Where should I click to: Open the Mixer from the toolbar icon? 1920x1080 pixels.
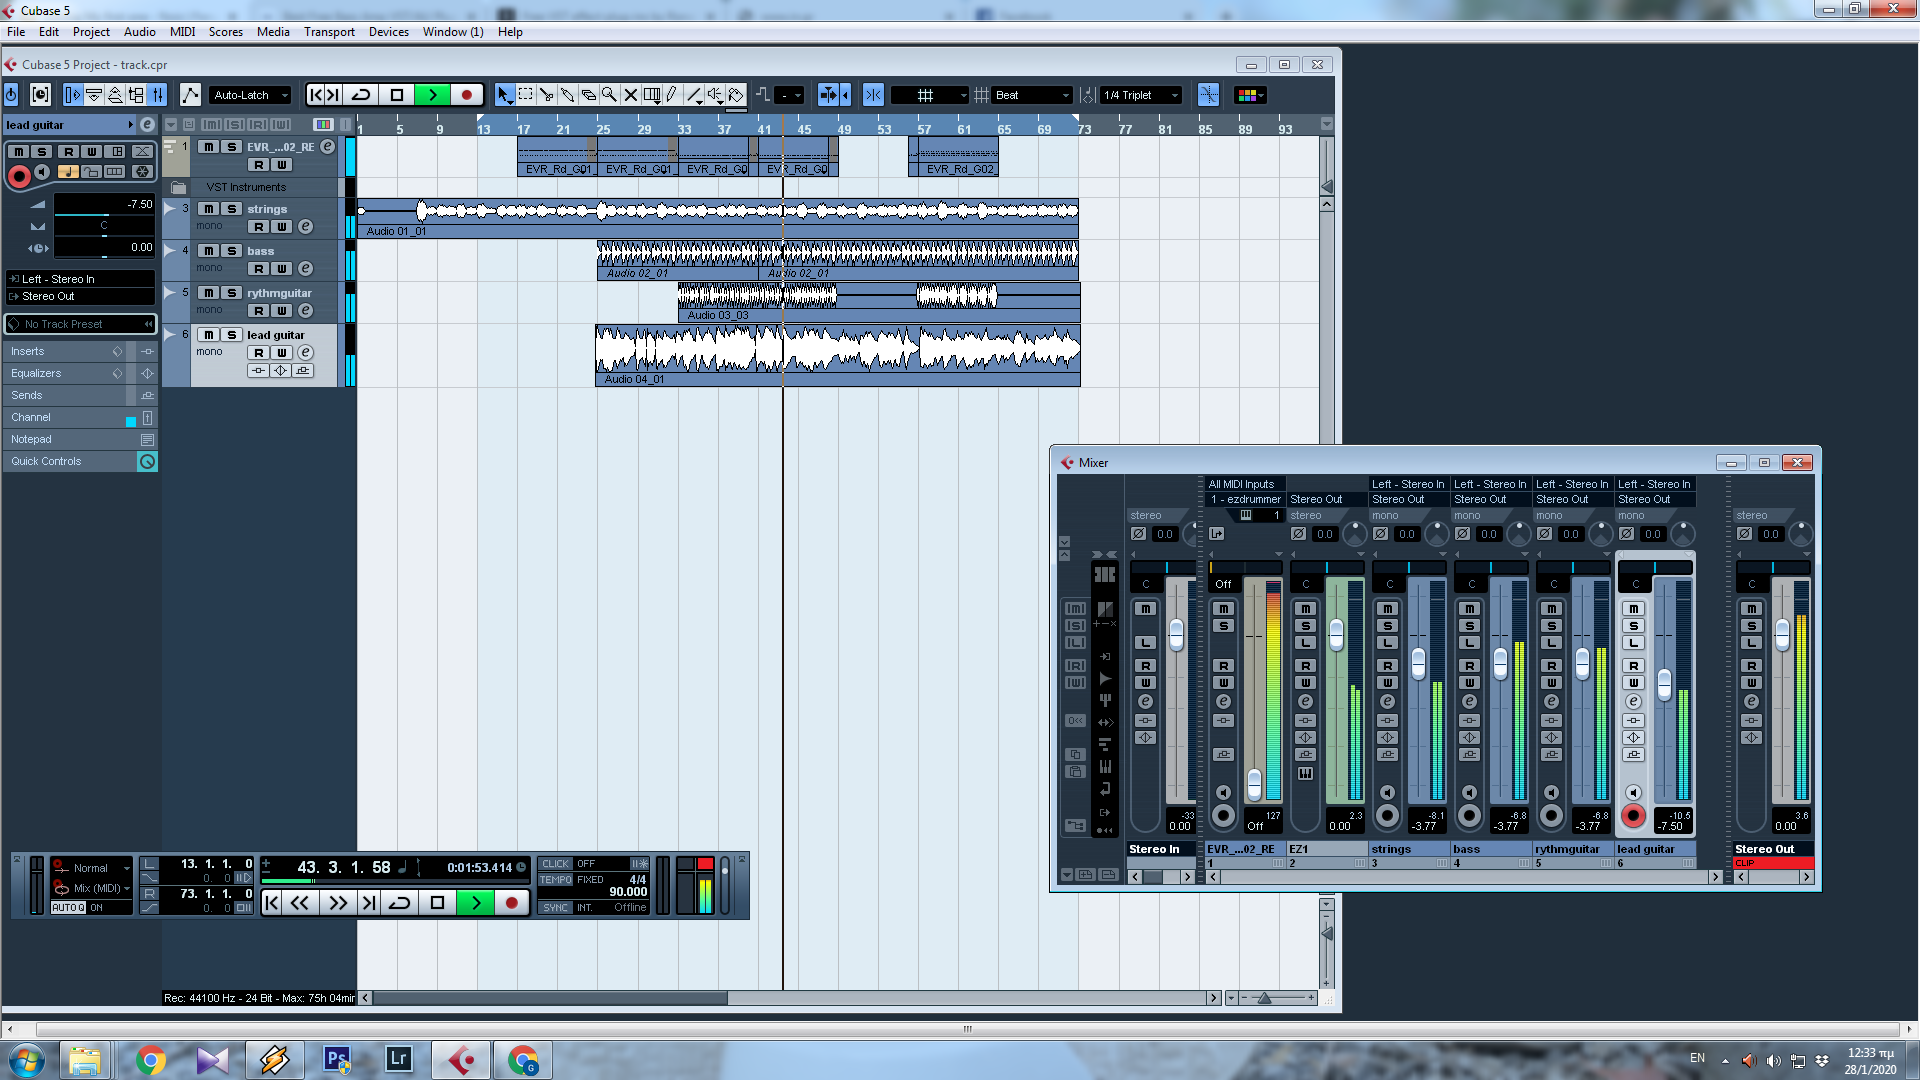coord(157,95)
